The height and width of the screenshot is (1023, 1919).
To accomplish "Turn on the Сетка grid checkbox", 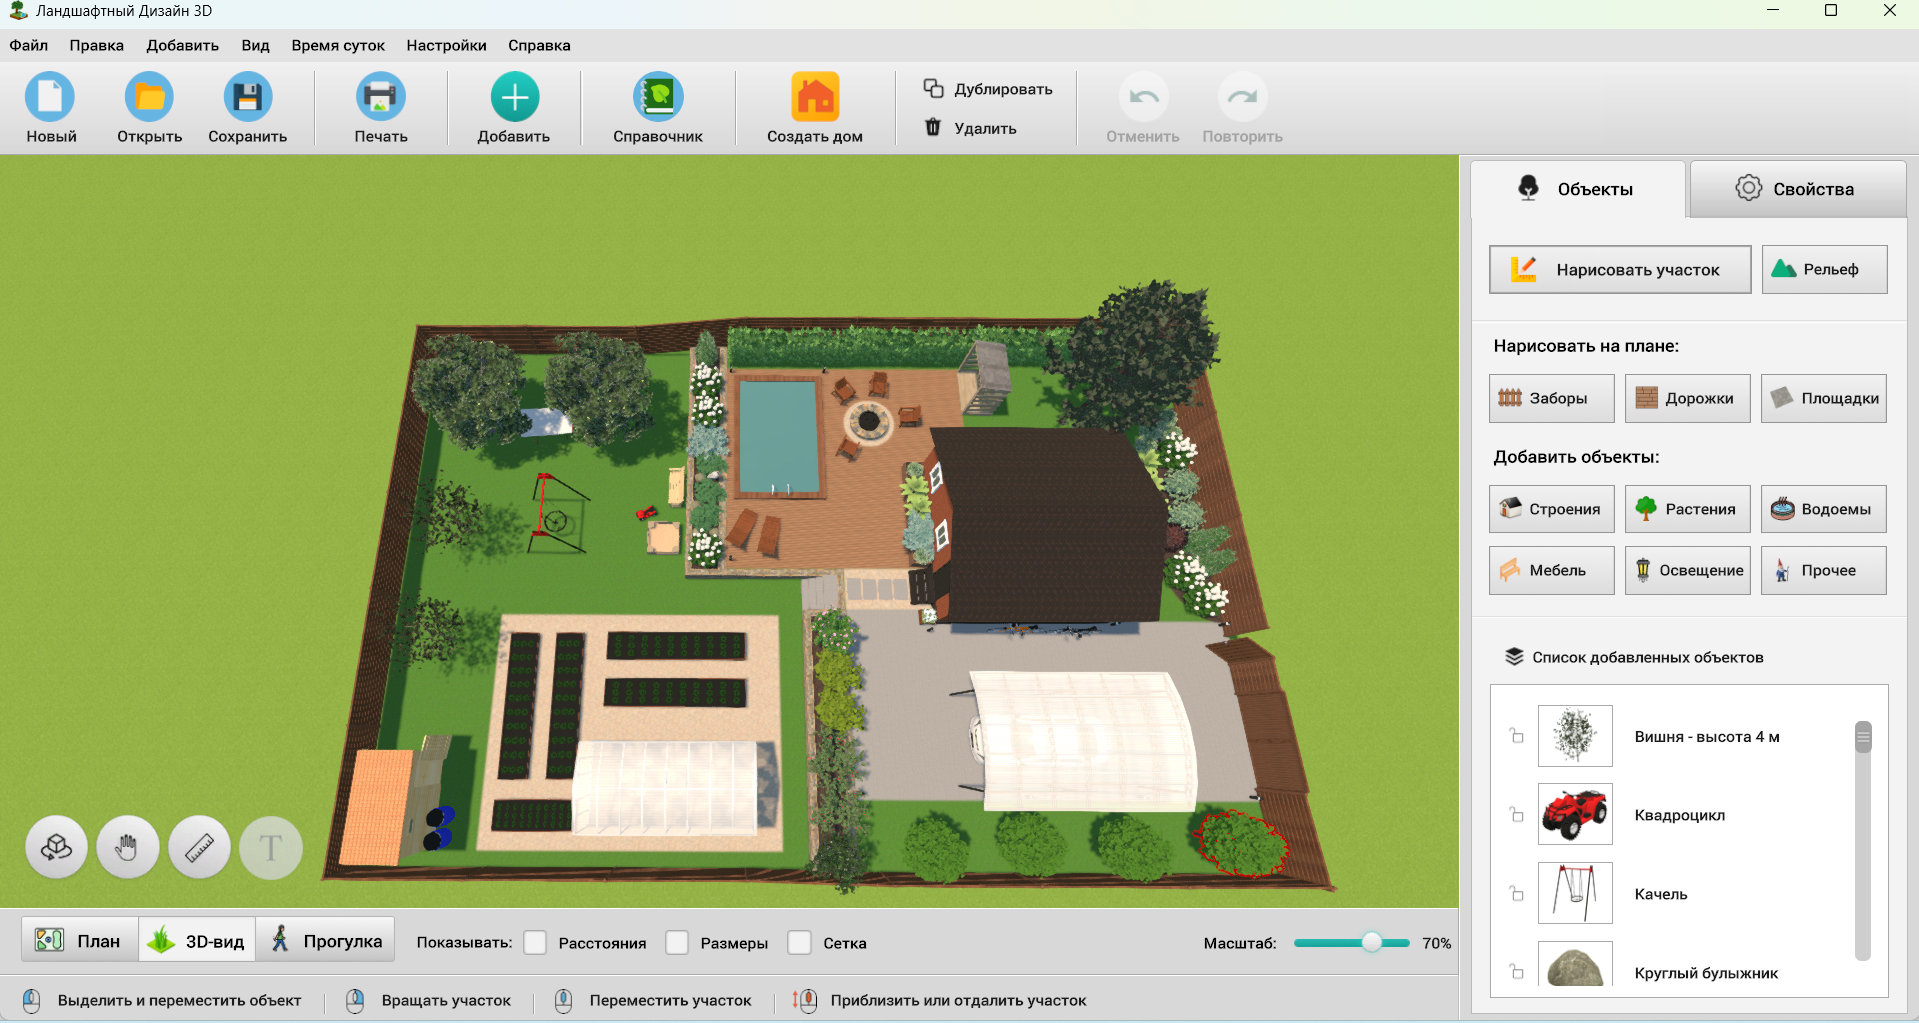I will tap(800, 943).
